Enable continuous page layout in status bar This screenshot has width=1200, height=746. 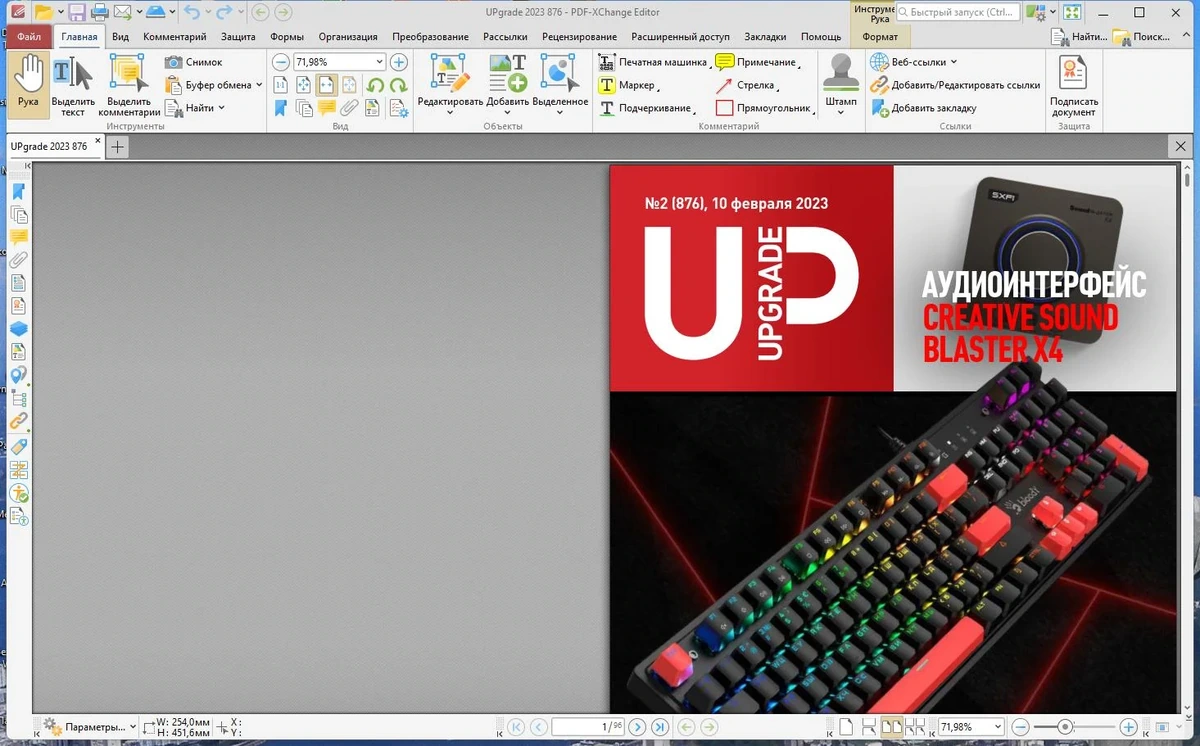pyautogui.click(x=868, y=727)
